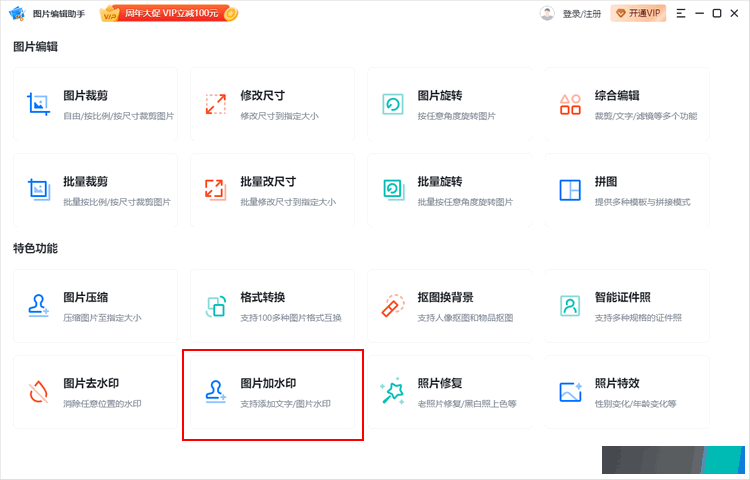Click description 消除任意位置的水印
The height and width of the screenshot is (480, 750).
(x=102, y=404)
